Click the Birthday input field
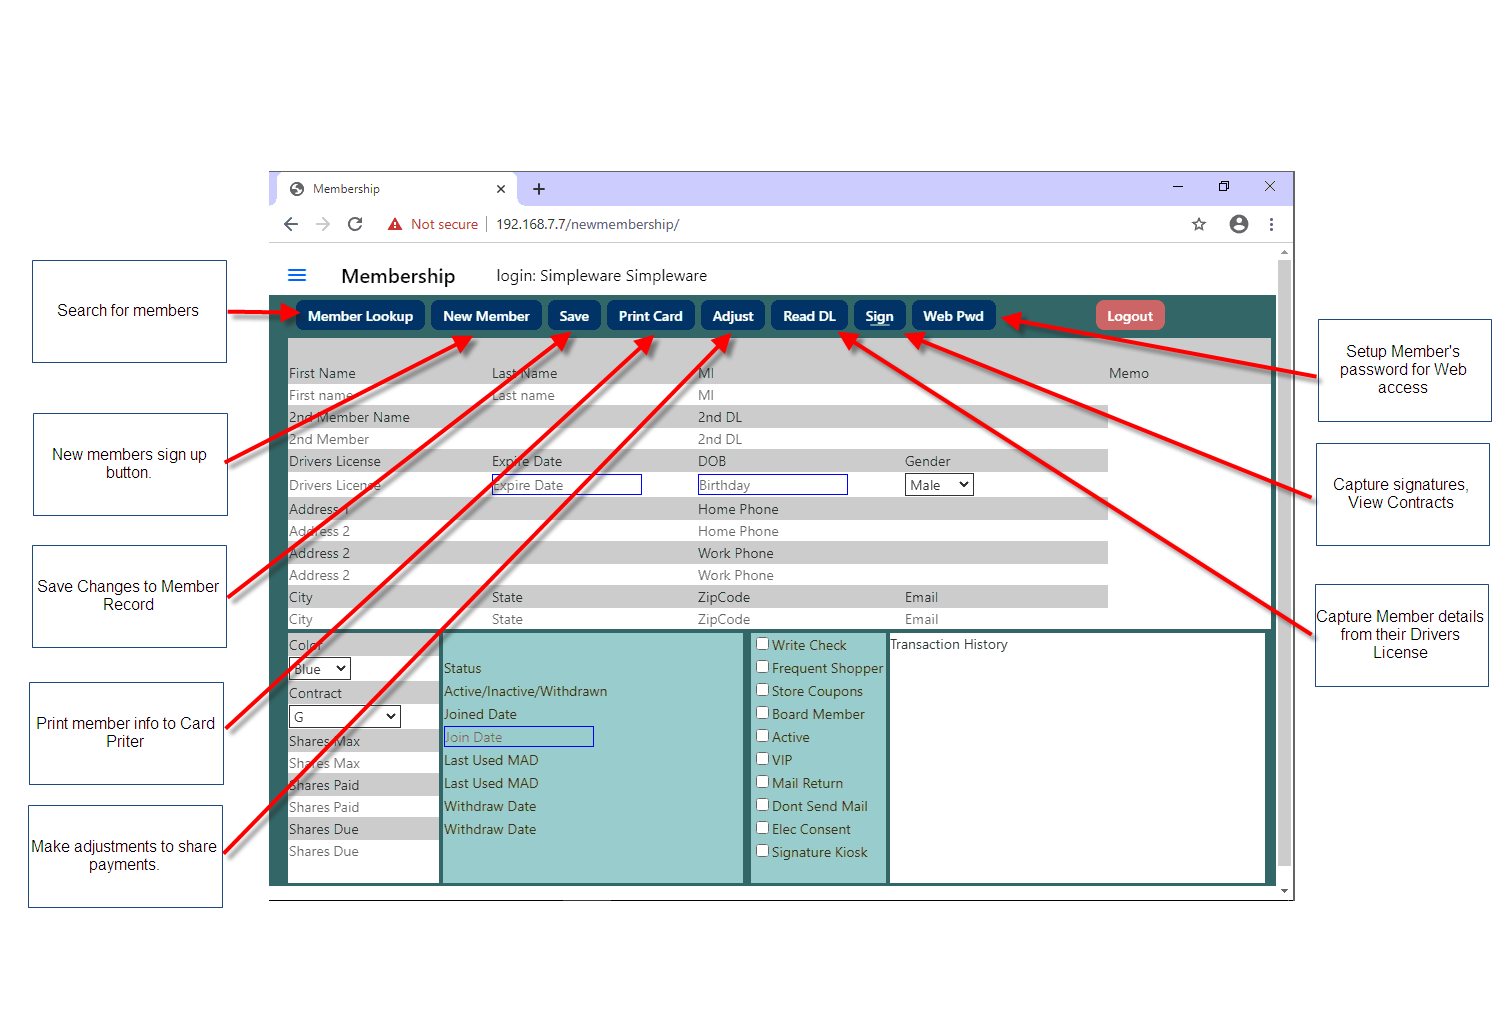Screen dimensions: 1510x1024 pyautogui.click(x=772, y=485)
